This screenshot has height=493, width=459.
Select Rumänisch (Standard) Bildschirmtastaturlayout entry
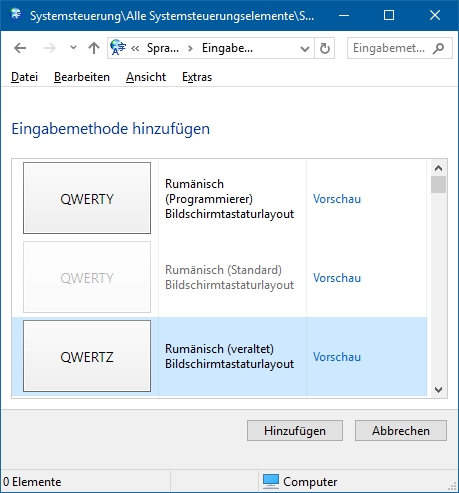tap(229, 277)
